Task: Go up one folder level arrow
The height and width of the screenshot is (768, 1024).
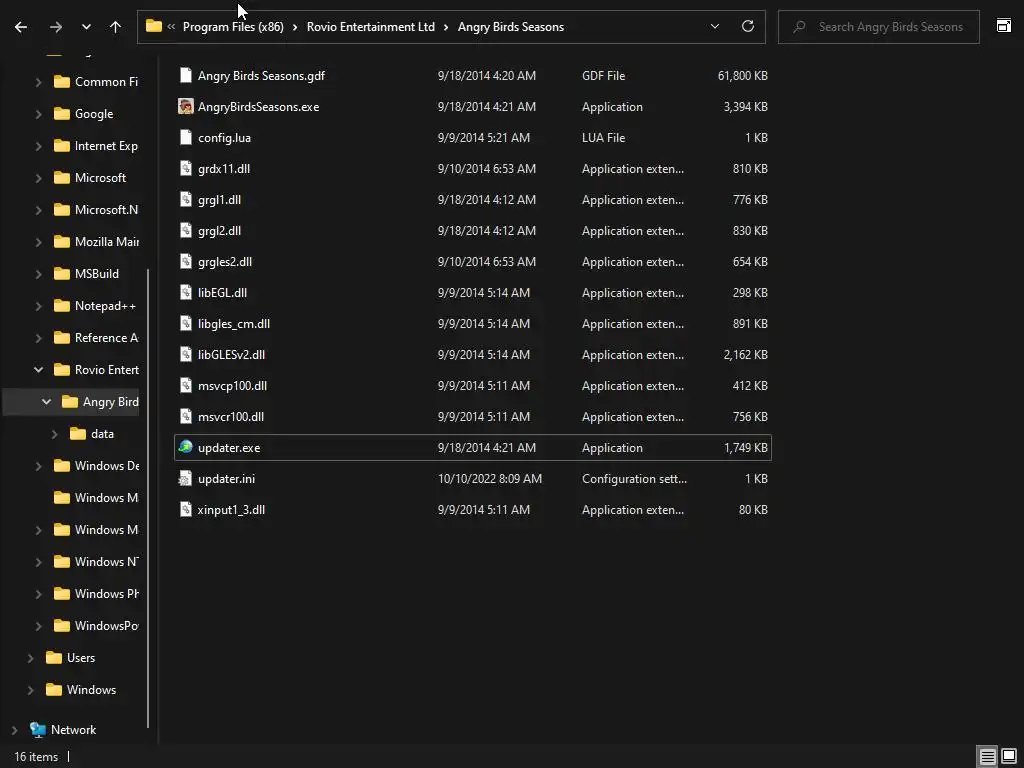Action: click(x=116, y=27)
